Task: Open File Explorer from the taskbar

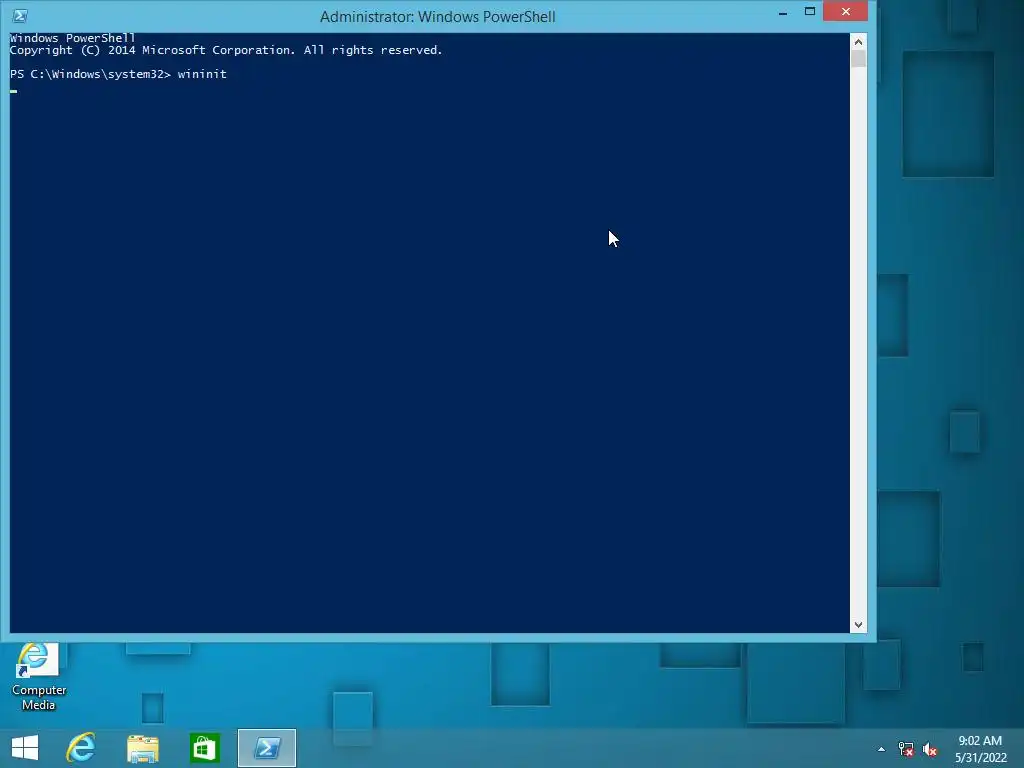Action: (x=143, y=748)
